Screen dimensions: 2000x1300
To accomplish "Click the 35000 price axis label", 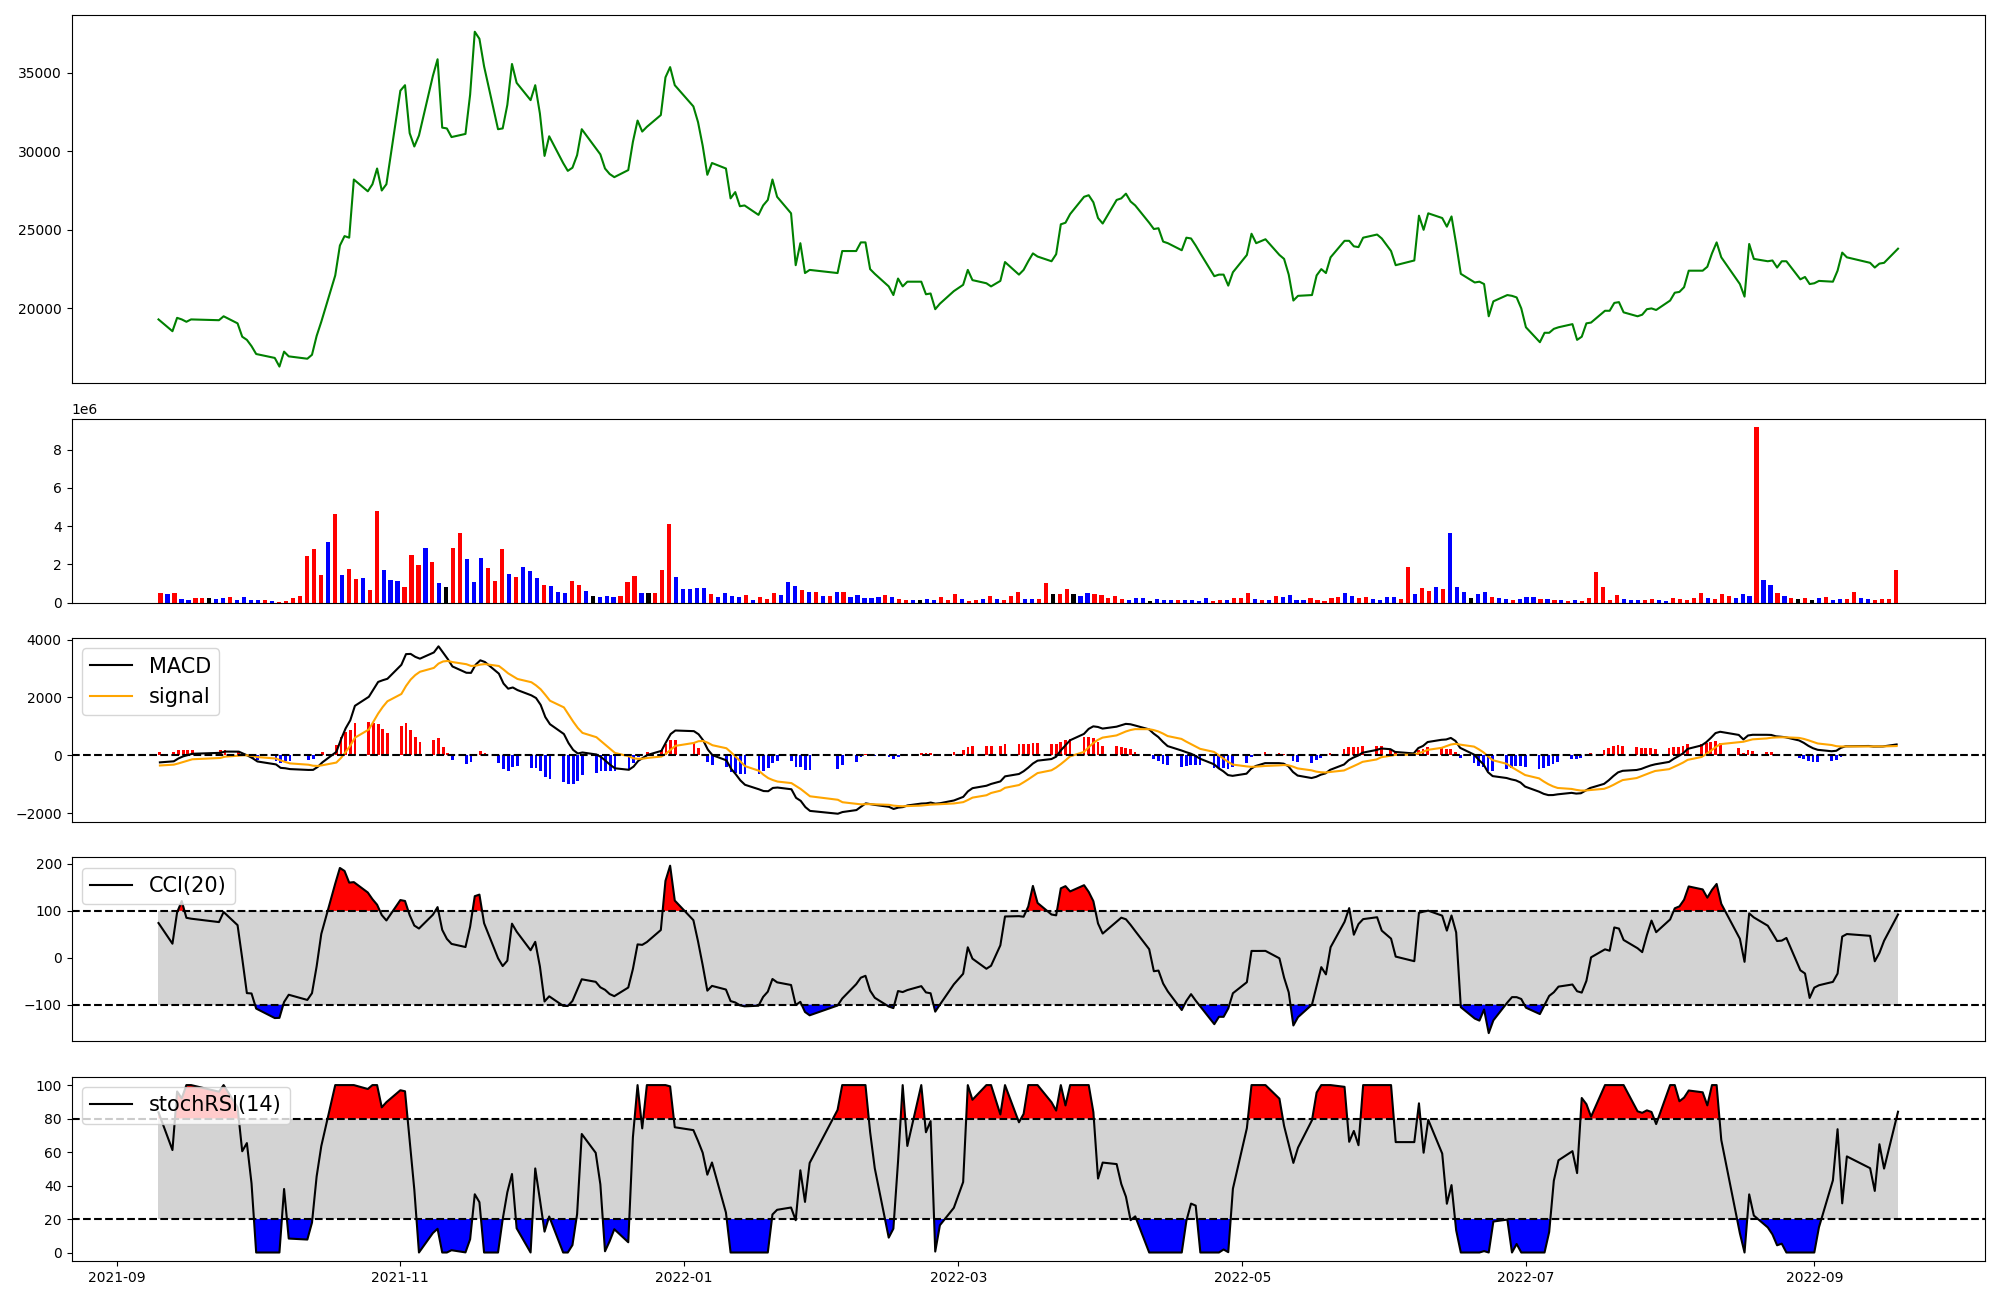I will tap(39, 73).
